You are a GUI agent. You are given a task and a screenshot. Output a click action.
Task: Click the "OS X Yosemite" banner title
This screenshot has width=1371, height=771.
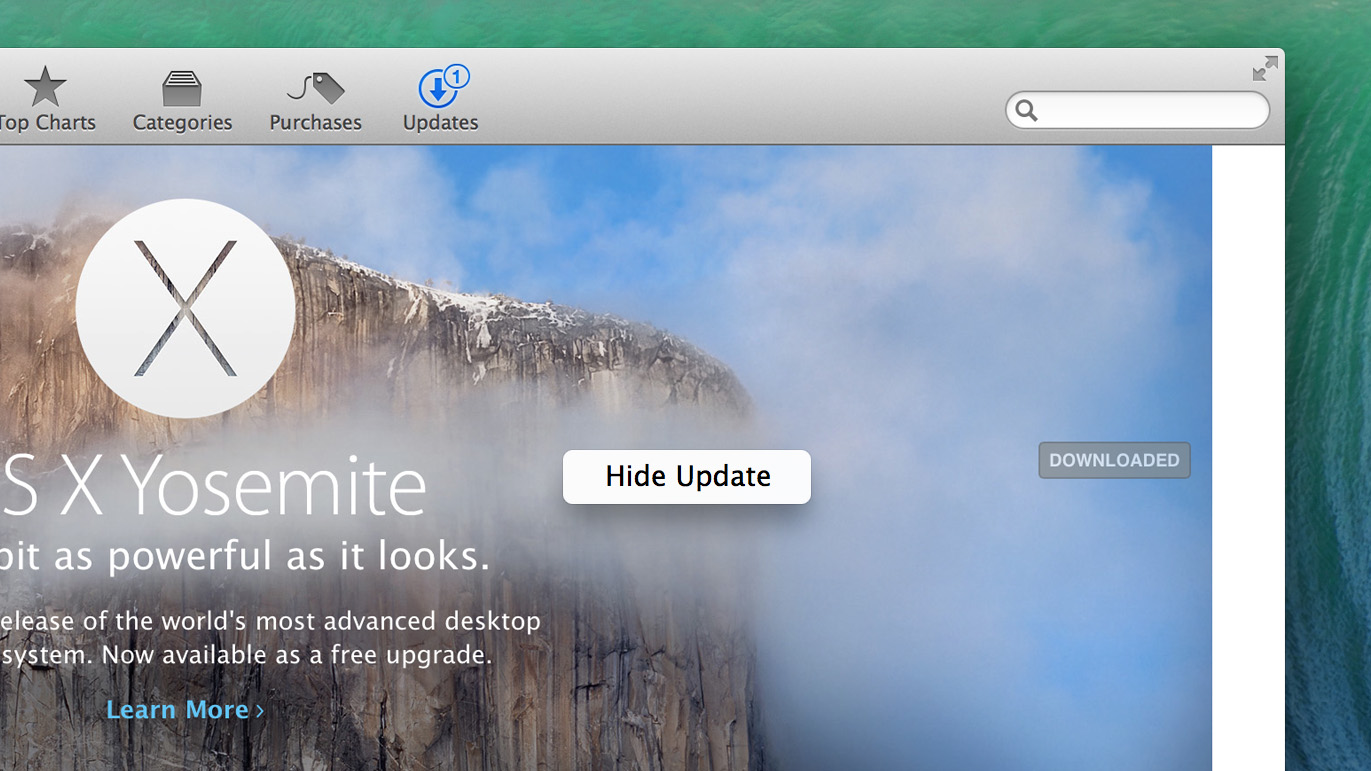[214, 487]
